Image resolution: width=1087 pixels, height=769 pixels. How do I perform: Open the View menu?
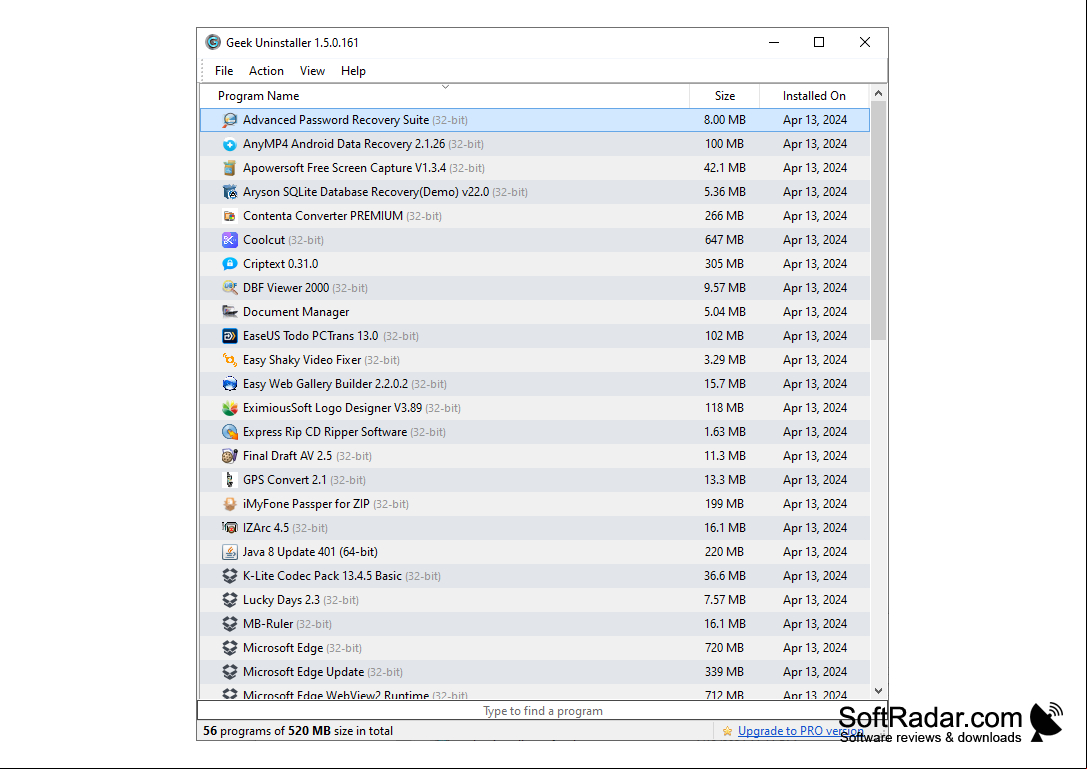(312, 71)
